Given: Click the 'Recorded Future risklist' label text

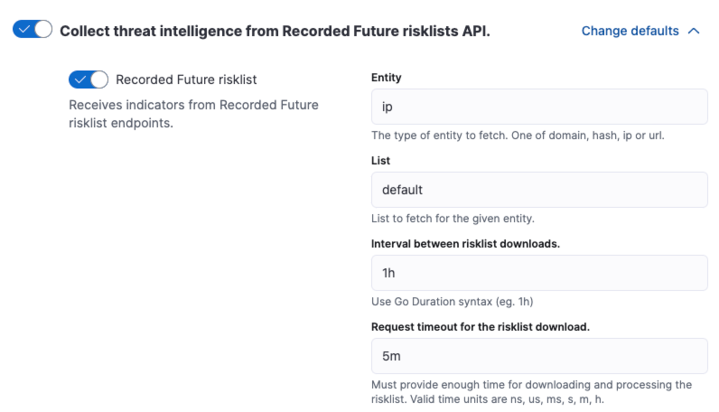Looking at the screenshot, I should point(192,79).
